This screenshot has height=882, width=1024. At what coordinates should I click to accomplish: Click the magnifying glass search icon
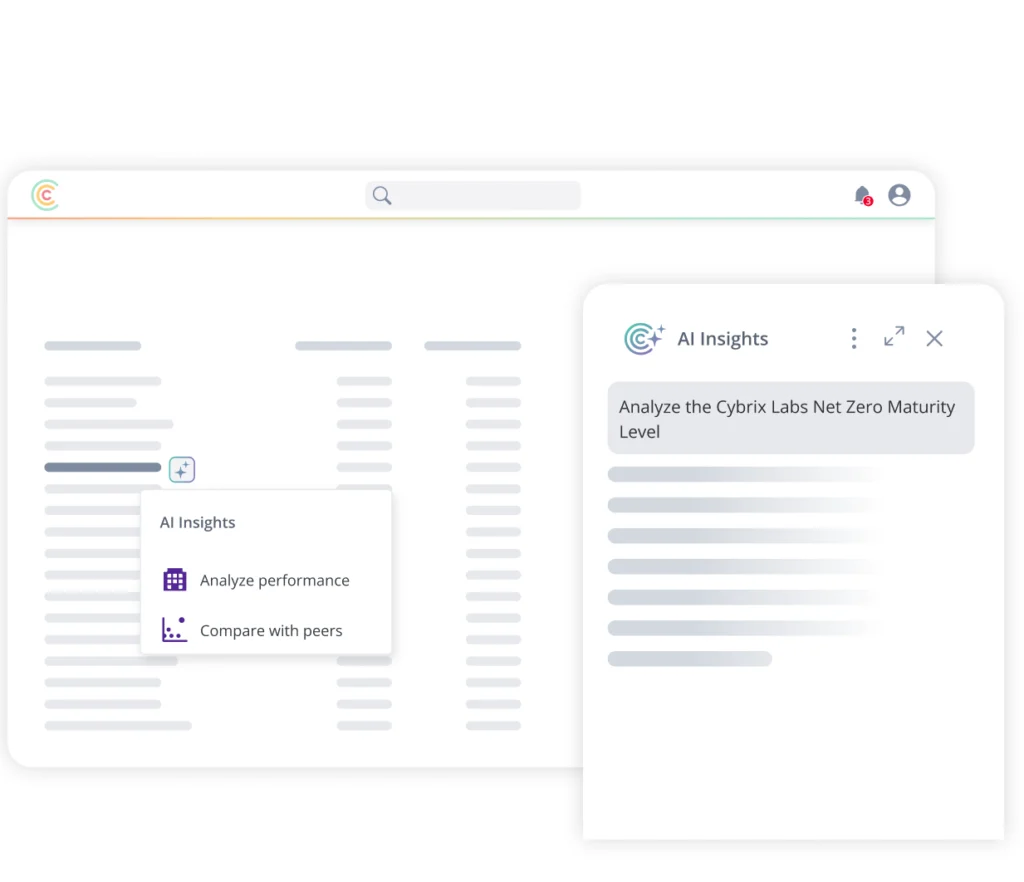pyautogui.click(x=382, y=195)
